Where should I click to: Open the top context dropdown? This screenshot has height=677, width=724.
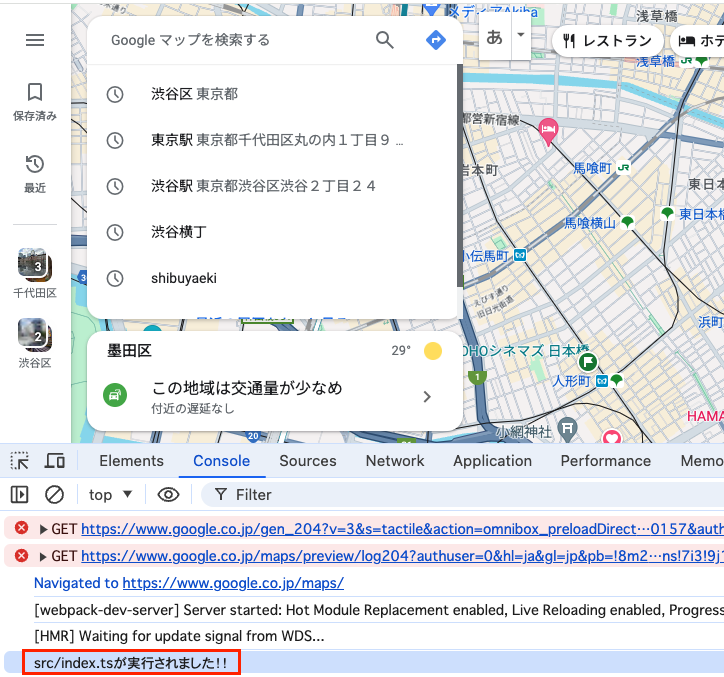pyautogui.click(x=110, y=495)
